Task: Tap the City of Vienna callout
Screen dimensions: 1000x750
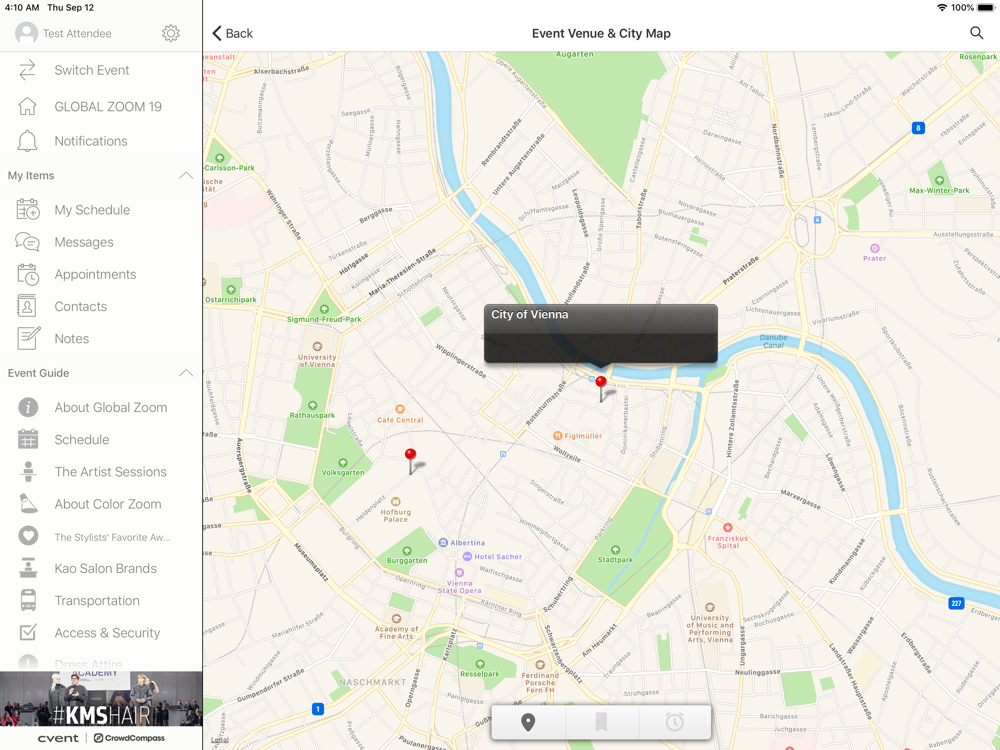Action: pos(601,334)
